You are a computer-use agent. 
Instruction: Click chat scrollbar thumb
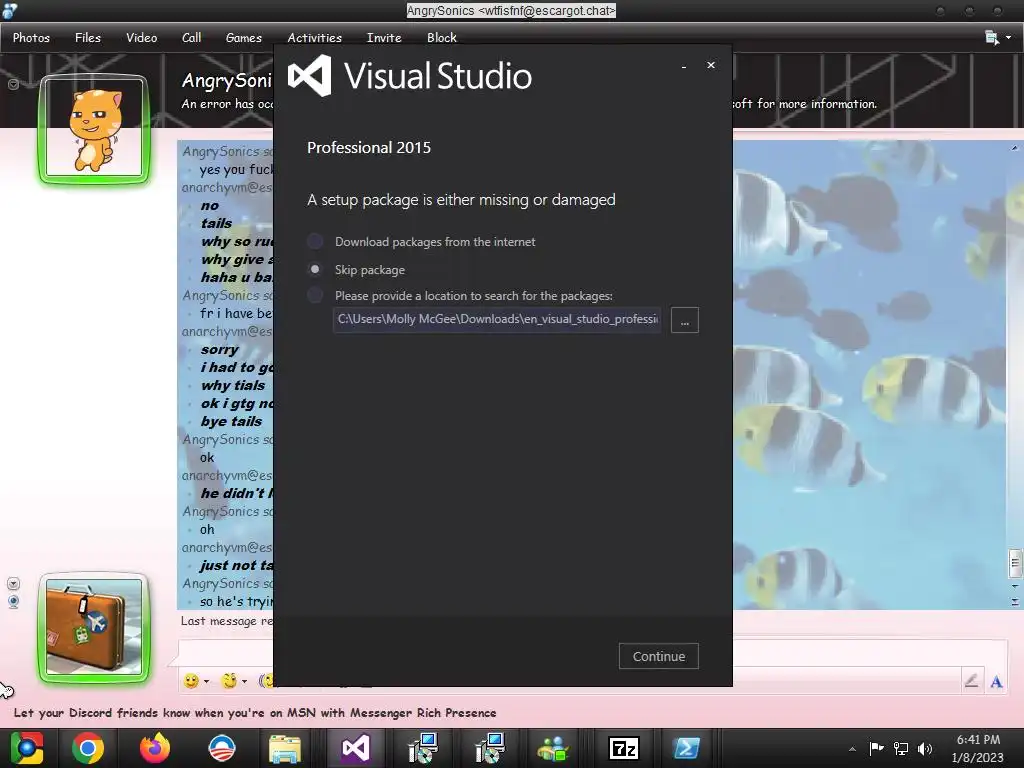[1015, 564]
